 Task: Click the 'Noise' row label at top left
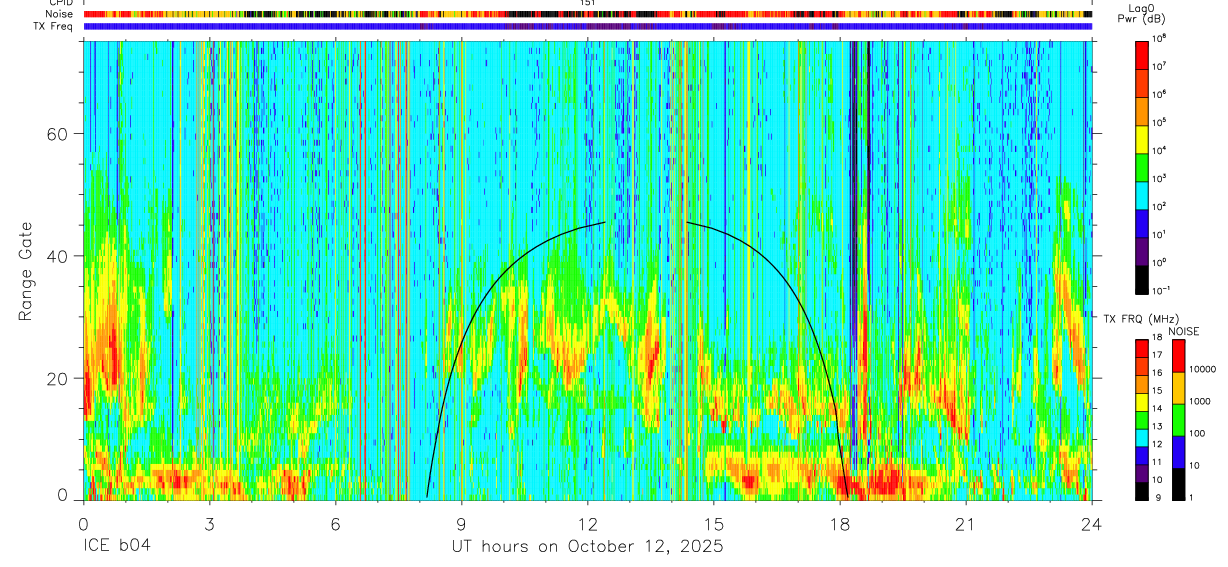57,15
